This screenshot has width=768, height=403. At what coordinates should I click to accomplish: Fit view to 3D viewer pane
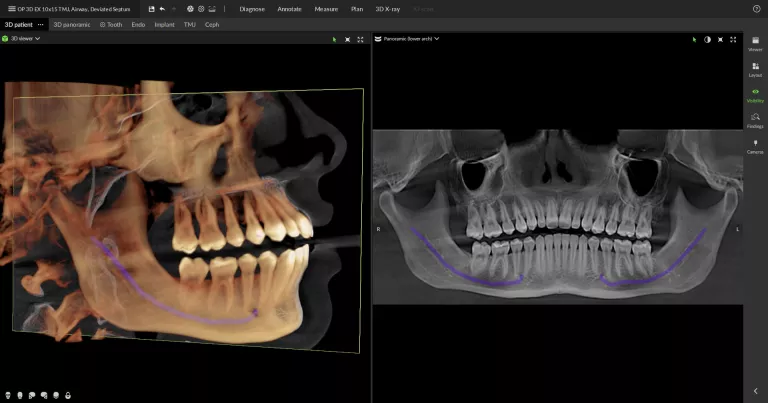click(347, 39)
